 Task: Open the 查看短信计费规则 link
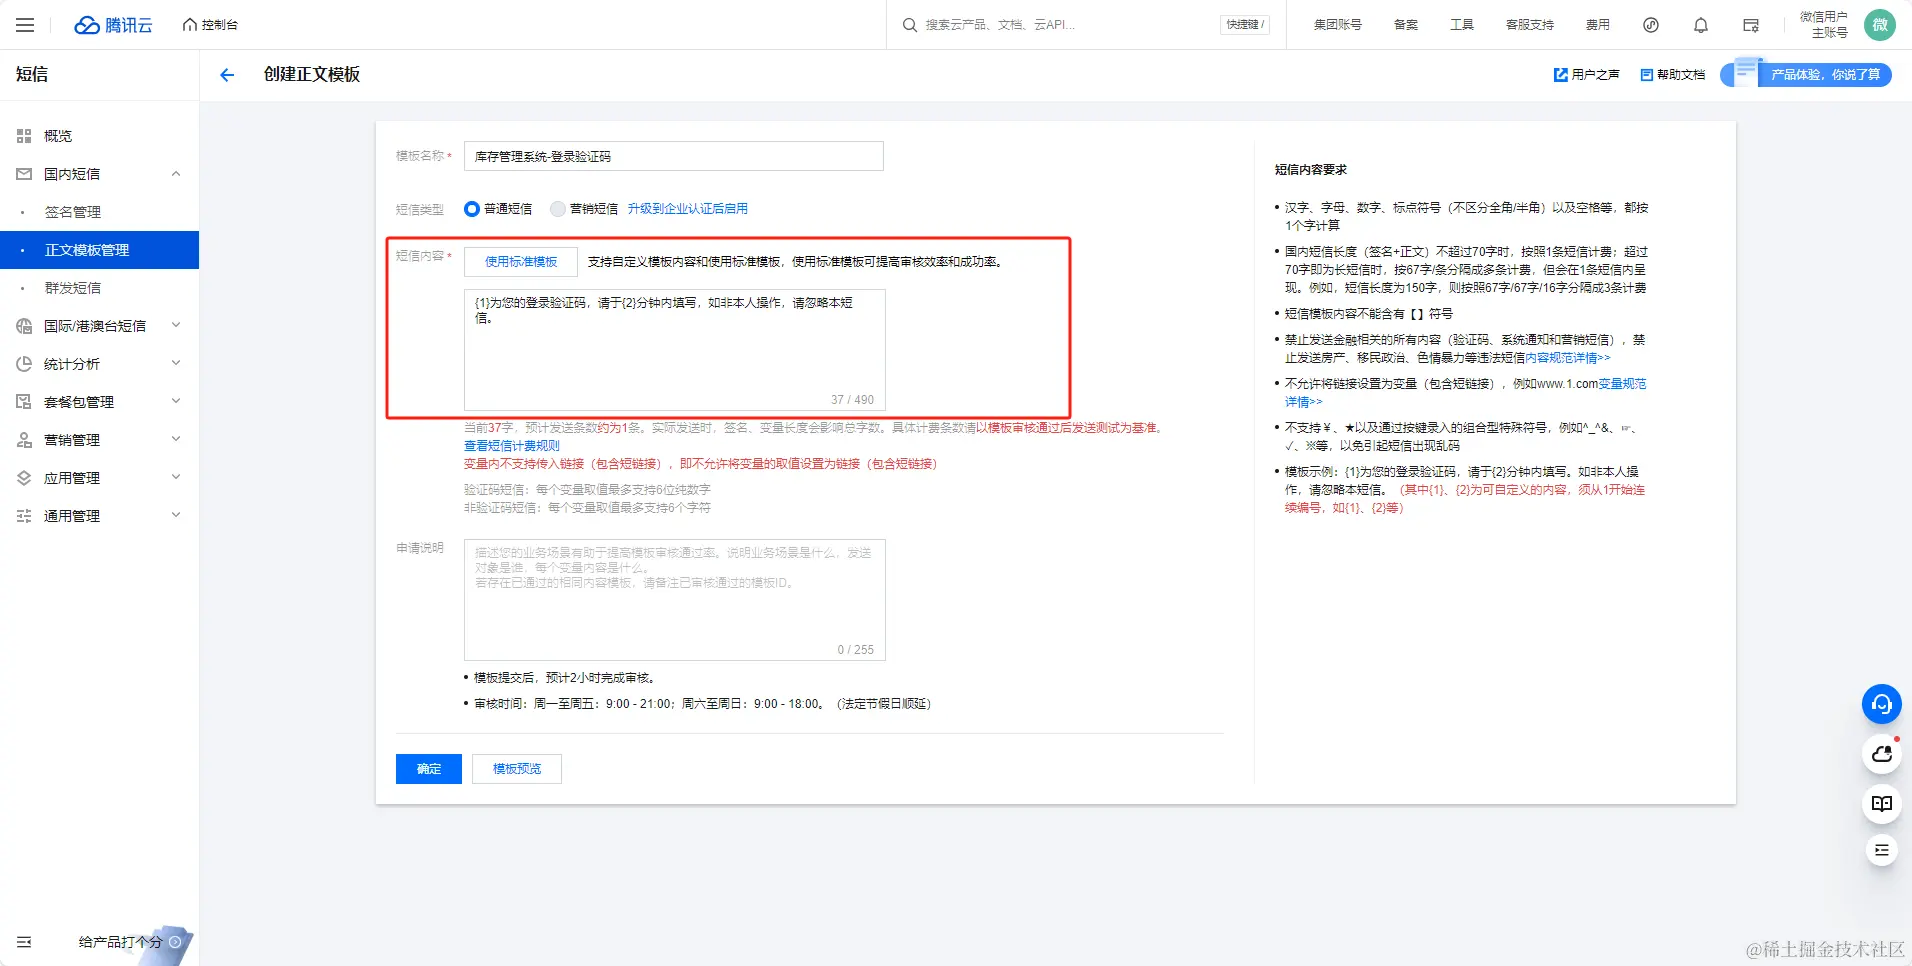(512, 446)
